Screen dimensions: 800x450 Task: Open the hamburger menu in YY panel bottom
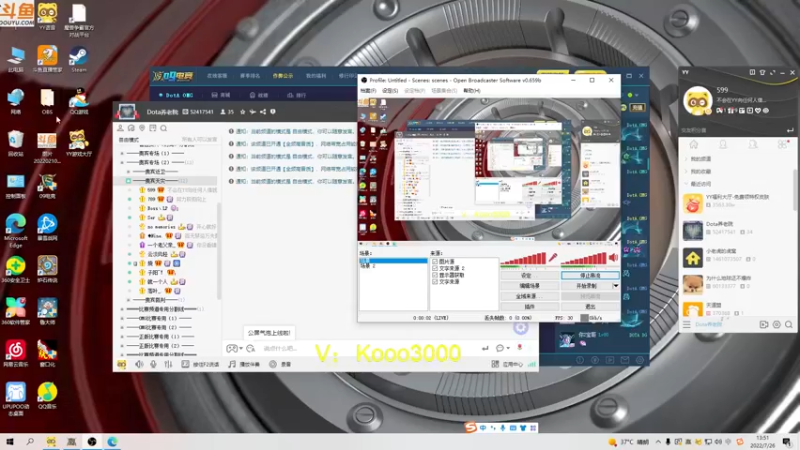[687, 324]
